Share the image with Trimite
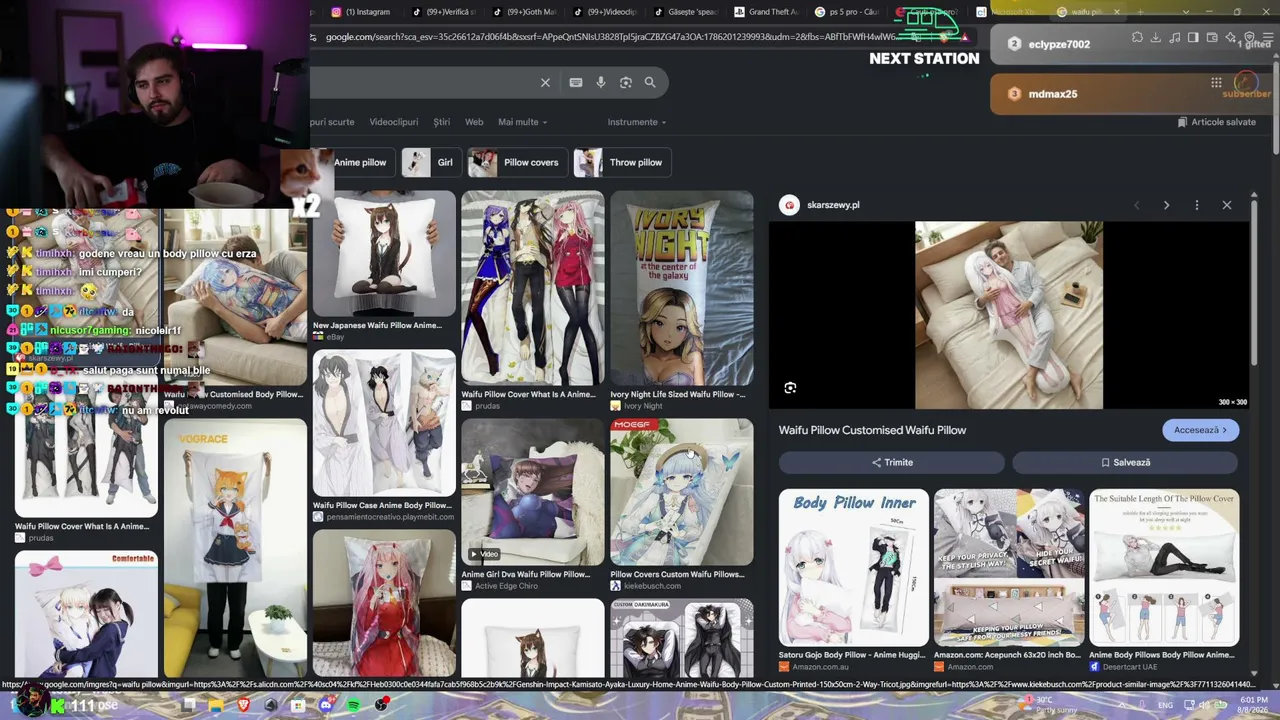This screenshot has height=720, width=1280. click(x=892, y=462)
